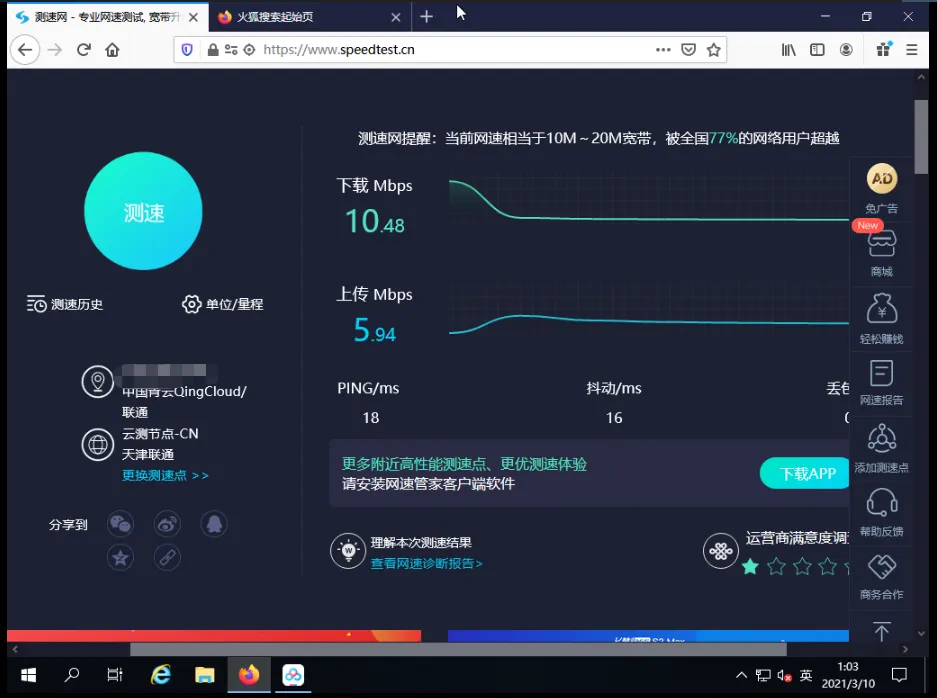Start test with the 测速 button
Screen dimensions: 937x698
click(x=143, y=211)
